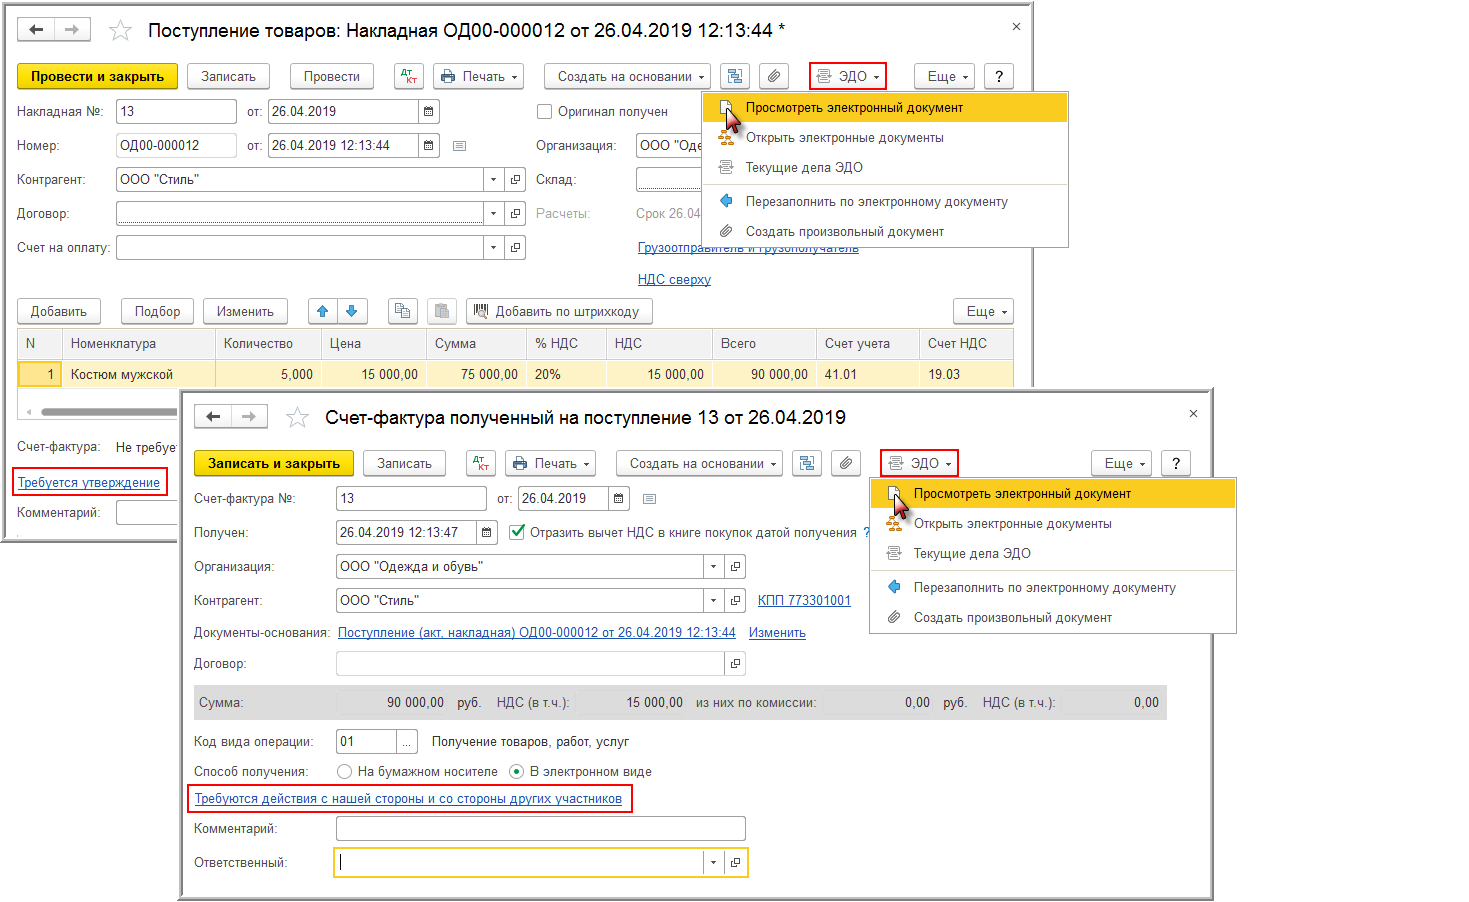
Task: Open Контрагент ООО "Стиль" card in Счет-фактура
Action: tap(735, 601)
